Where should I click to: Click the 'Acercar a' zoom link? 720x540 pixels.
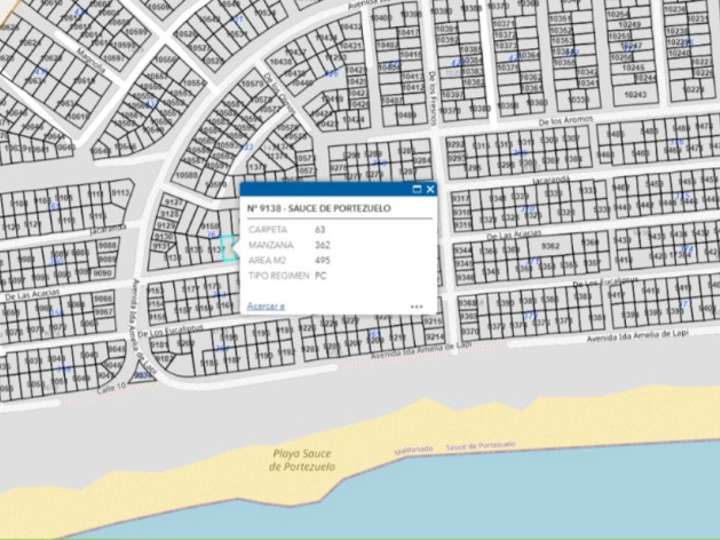point(266,306)
